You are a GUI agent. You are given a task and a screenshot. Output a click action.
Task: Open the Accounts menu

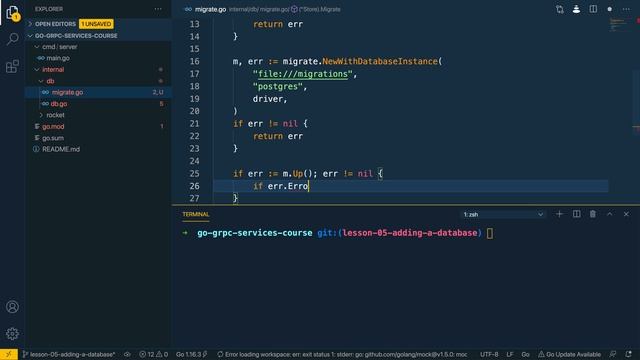pyautogui.click(x=12, y=307)
